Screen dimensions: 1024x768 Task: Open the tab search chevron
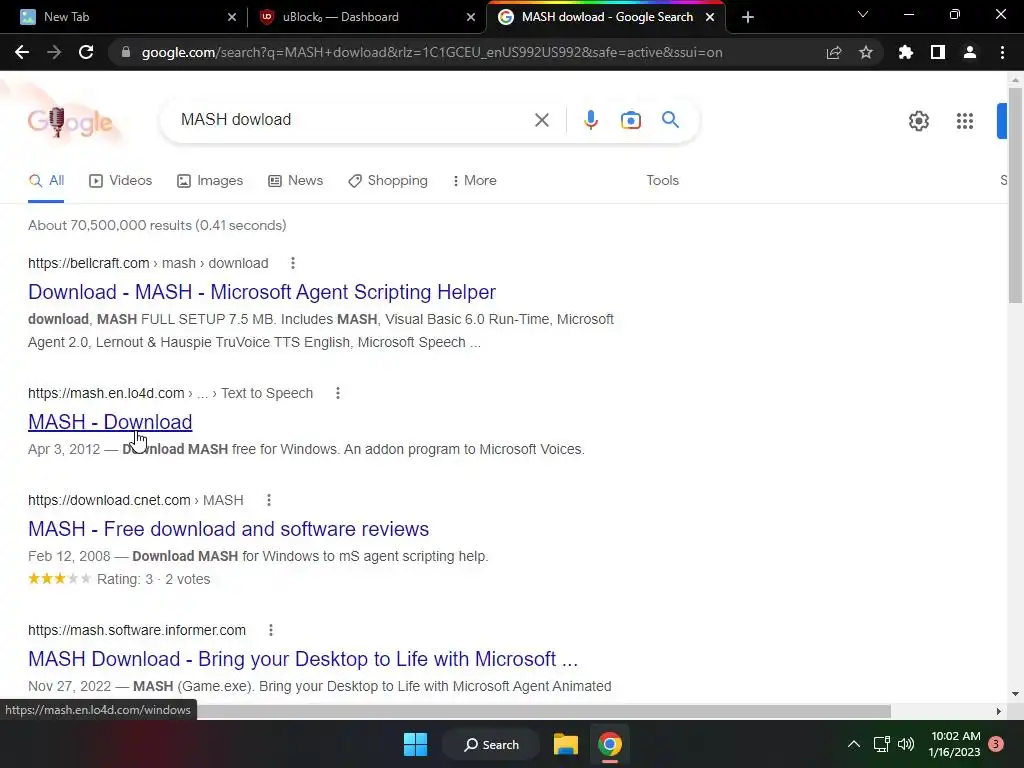pos(863,14)
